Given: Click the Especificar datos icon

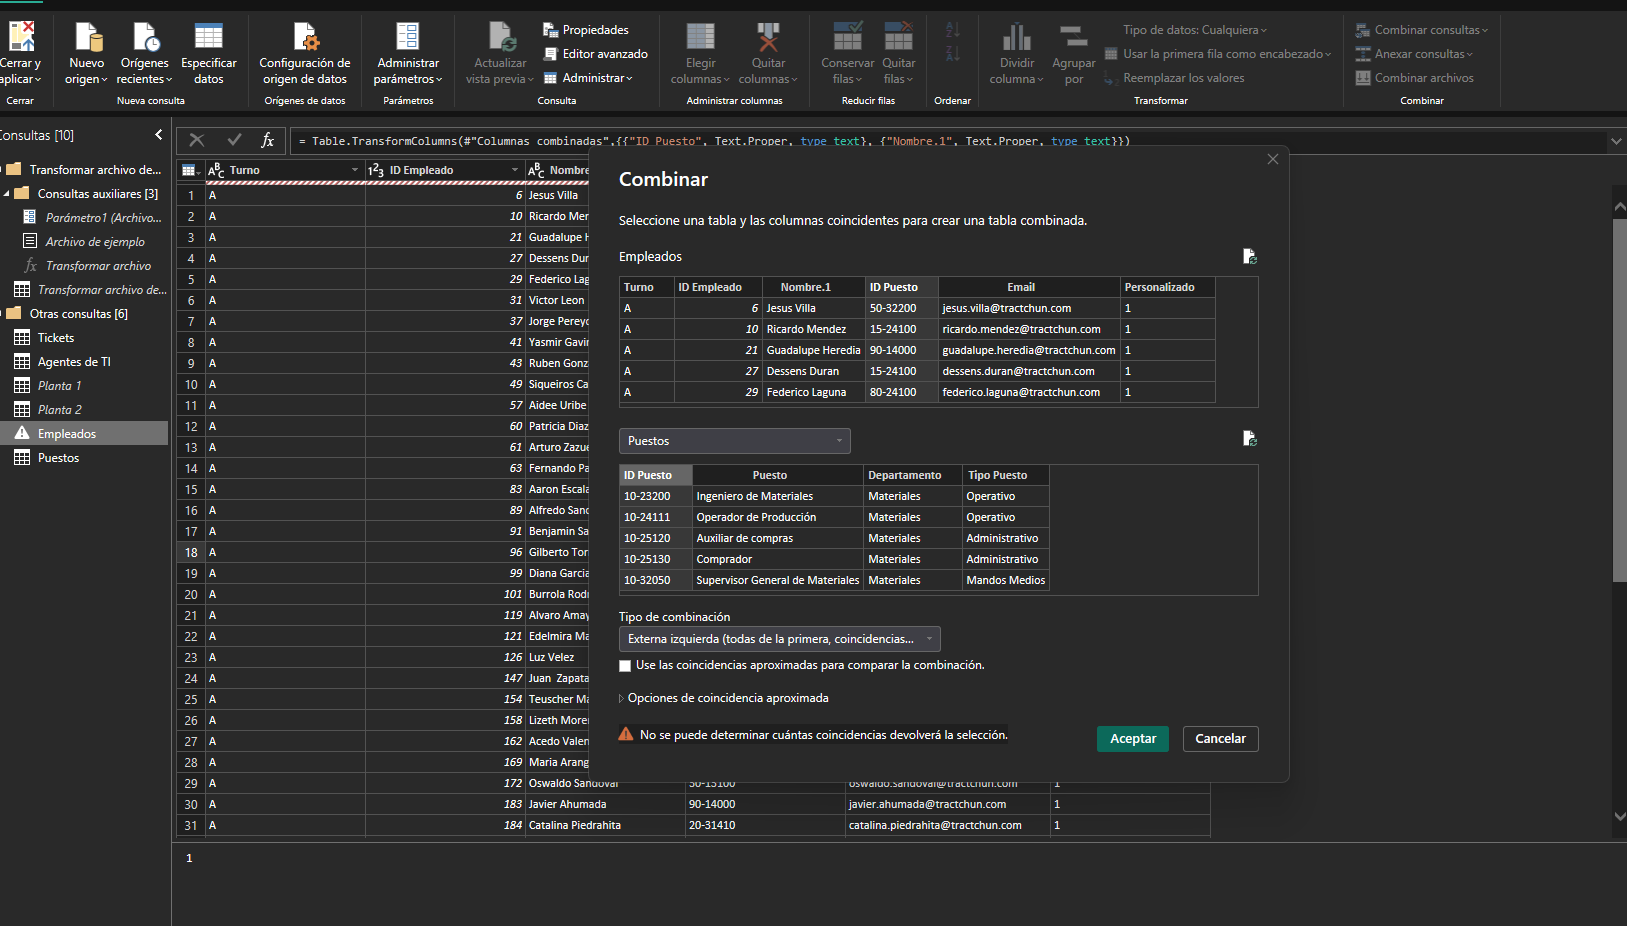Looking at the screenshot, I should point(208,38).
